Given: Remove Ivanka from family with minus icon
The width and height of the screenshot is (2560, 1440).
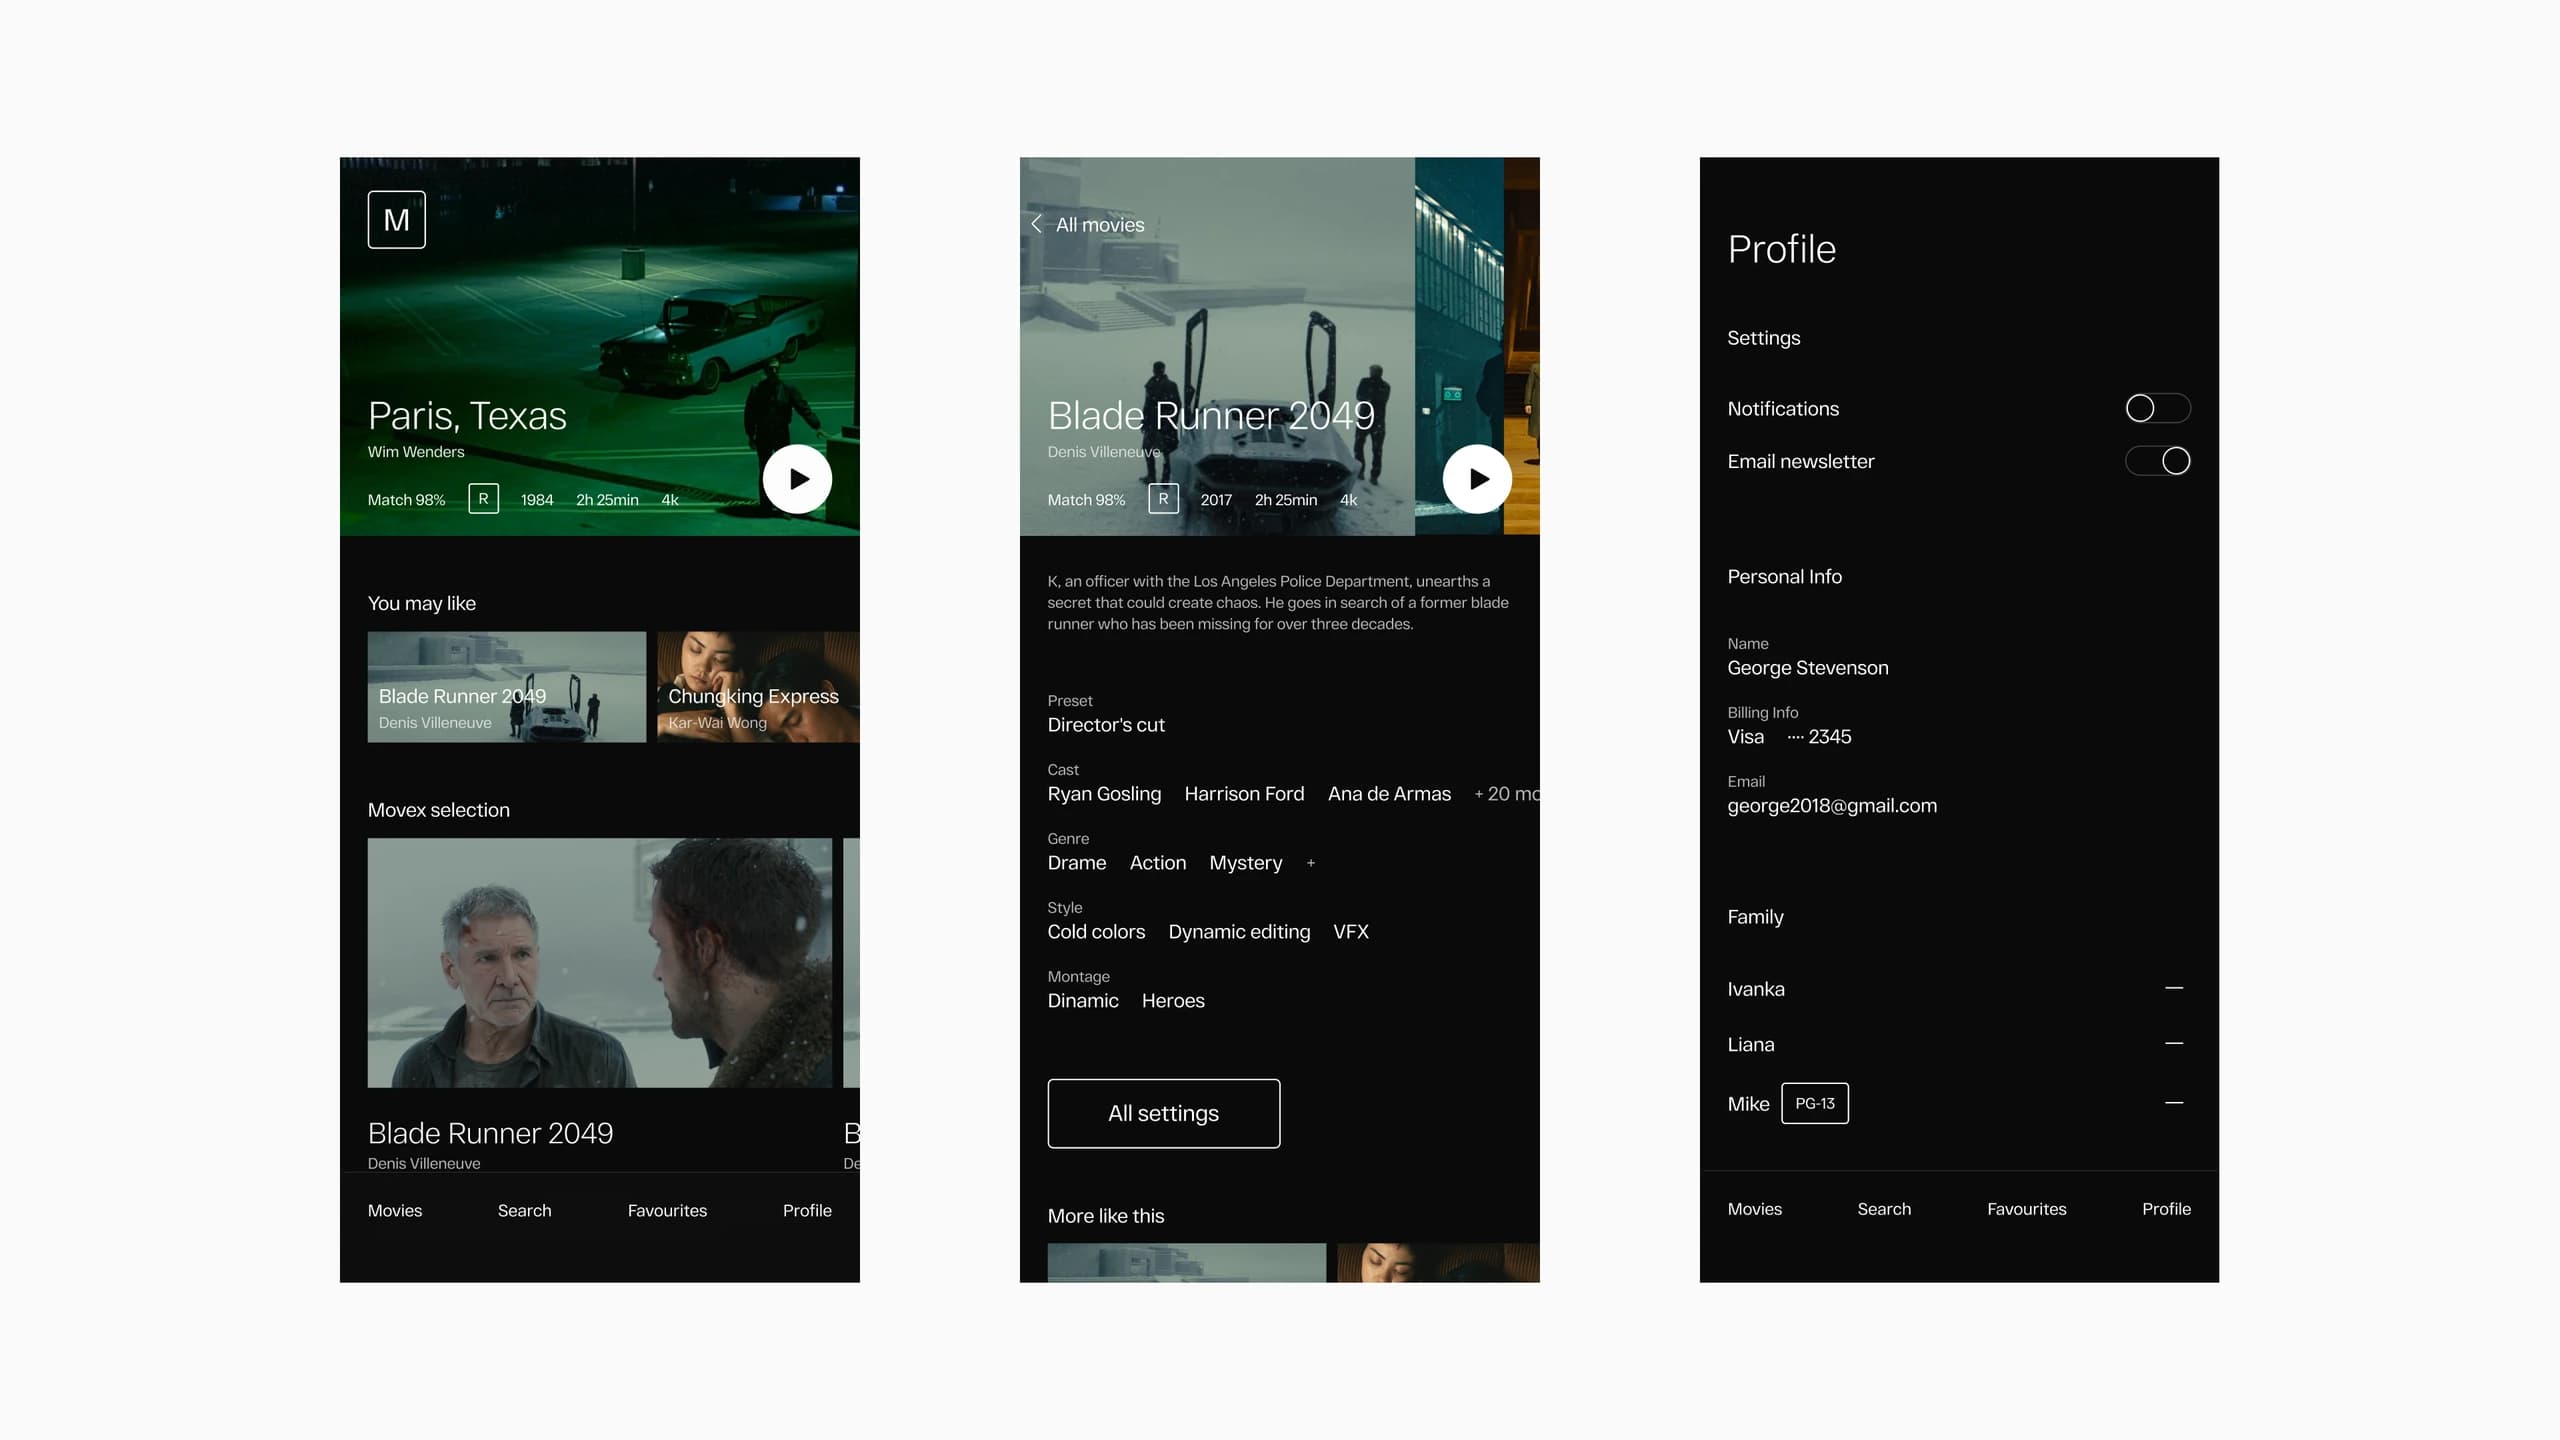Looking at the screenshot, I should pyautogui.click(x=2174, y=988).
